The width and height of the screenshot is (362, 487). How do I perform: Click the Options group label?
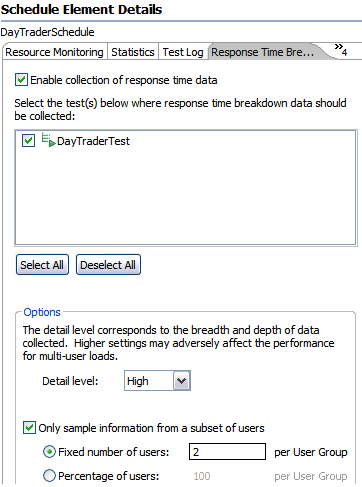[x=42, y=312]
